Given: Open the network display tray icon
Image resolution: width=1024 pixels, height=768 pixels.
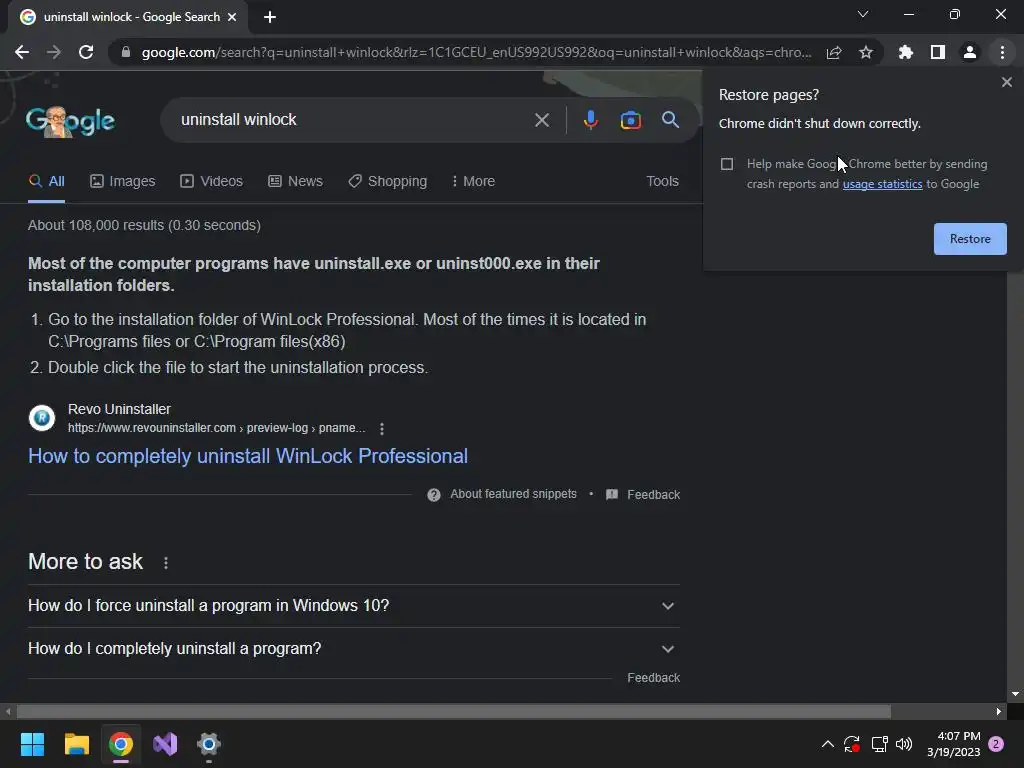Looking at the screenshot, I should (x=879, y=744).
